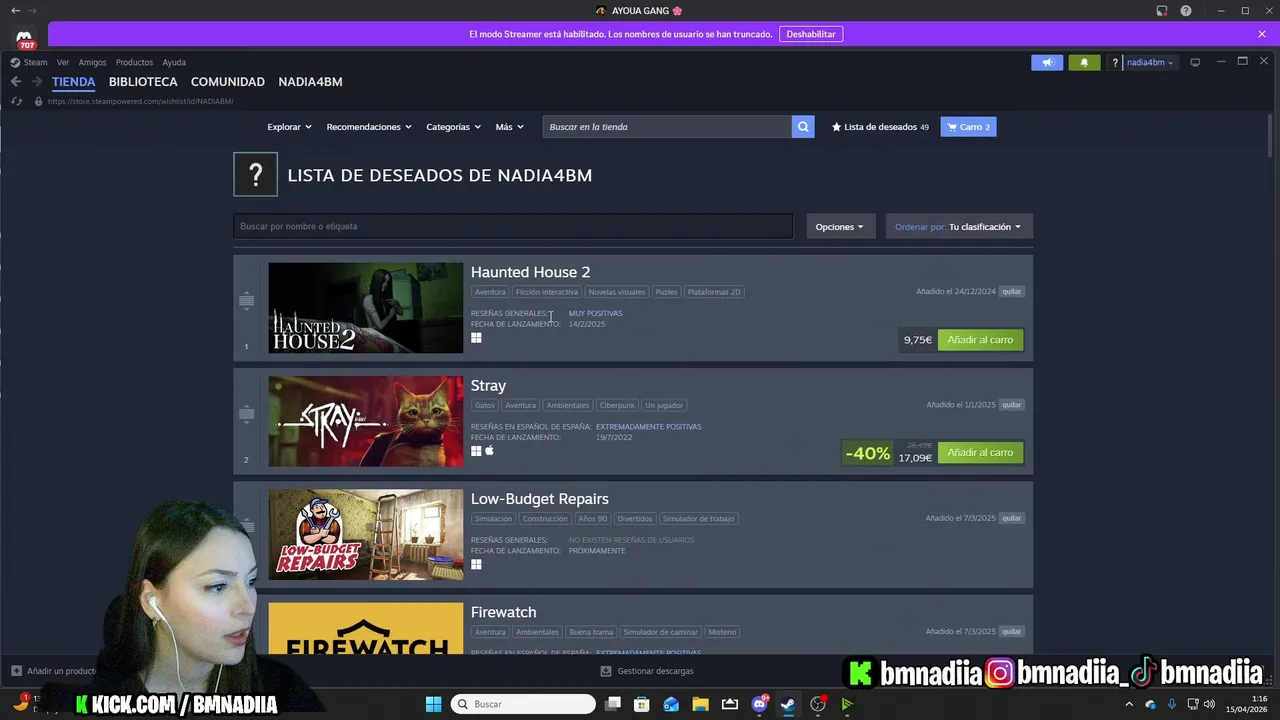This screenshot has height=720, width=1280.
Task: Open the Amigos menu
Action: pos(92,62)
